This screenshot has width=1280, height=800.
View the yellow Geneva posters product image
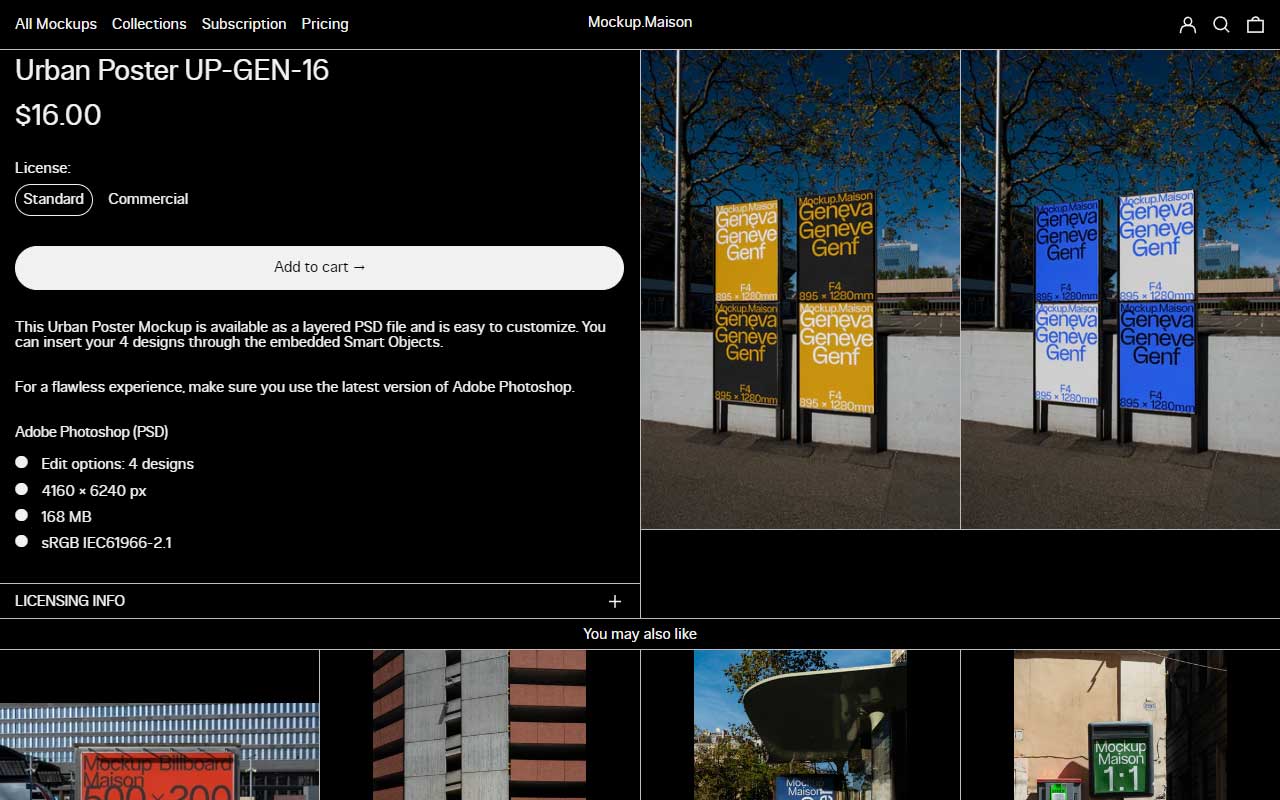[799, 290]
